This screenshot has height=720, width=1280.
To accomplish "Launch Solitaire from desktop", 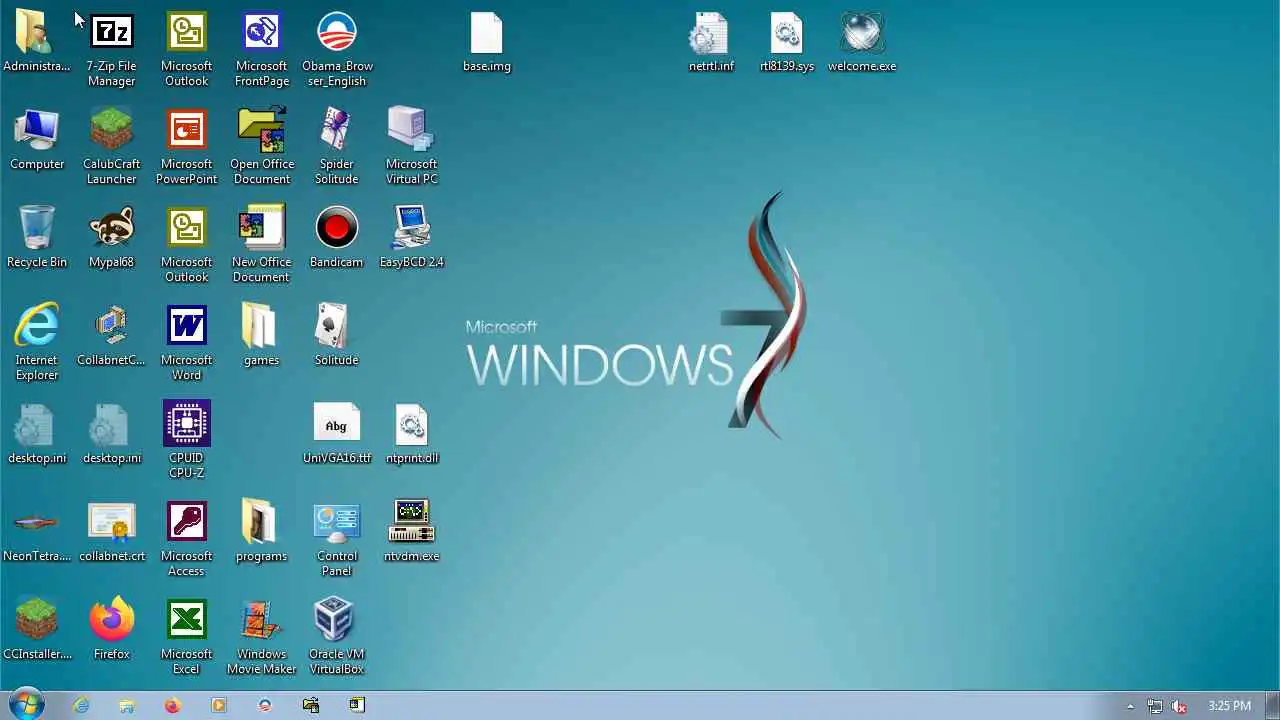I will (x=337, y=336).
